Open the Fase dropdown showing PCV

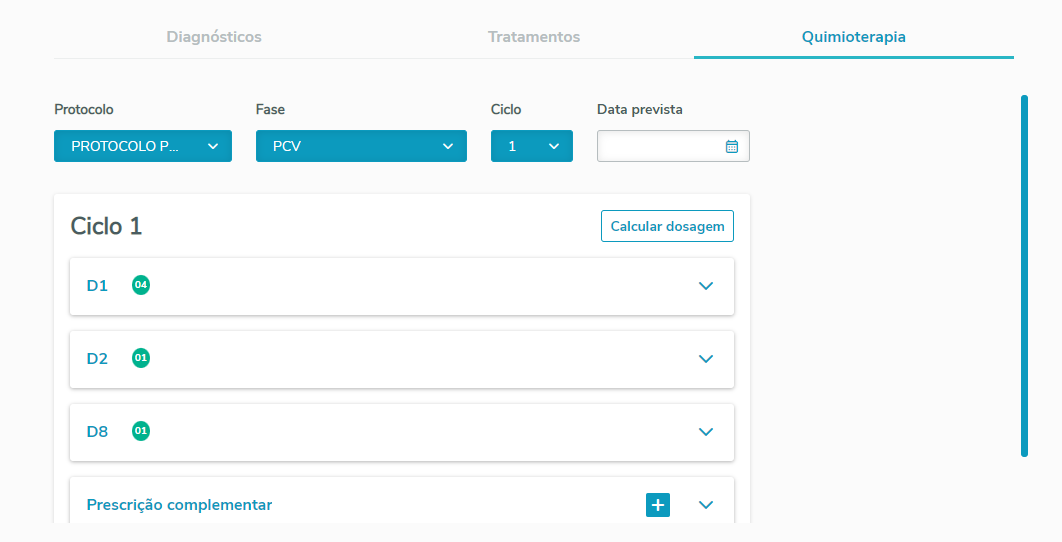pos(361,146)
